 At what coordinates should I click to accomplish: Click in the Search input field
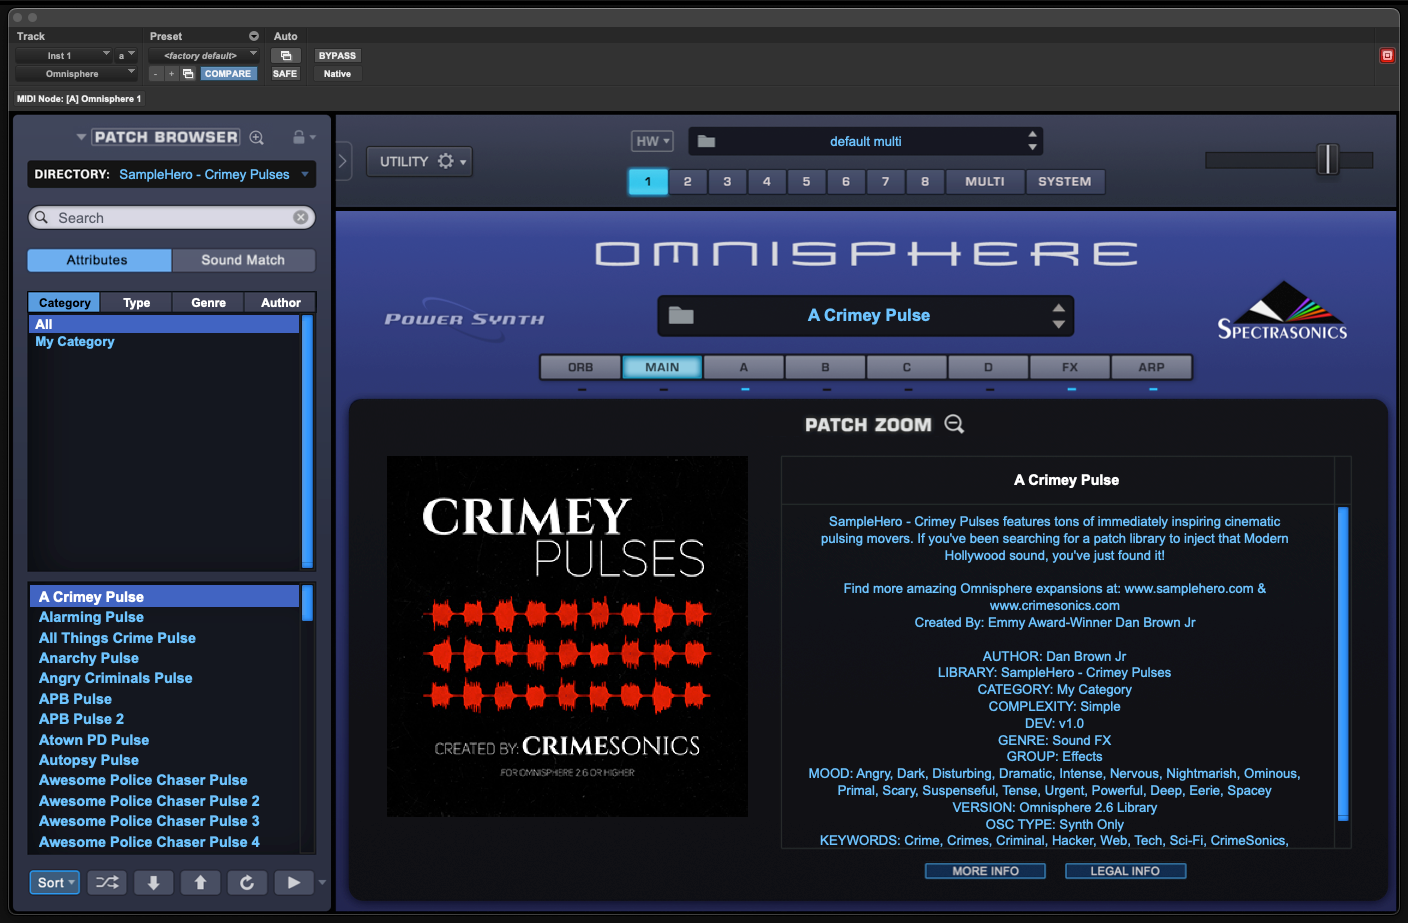(x=171, y=217)
